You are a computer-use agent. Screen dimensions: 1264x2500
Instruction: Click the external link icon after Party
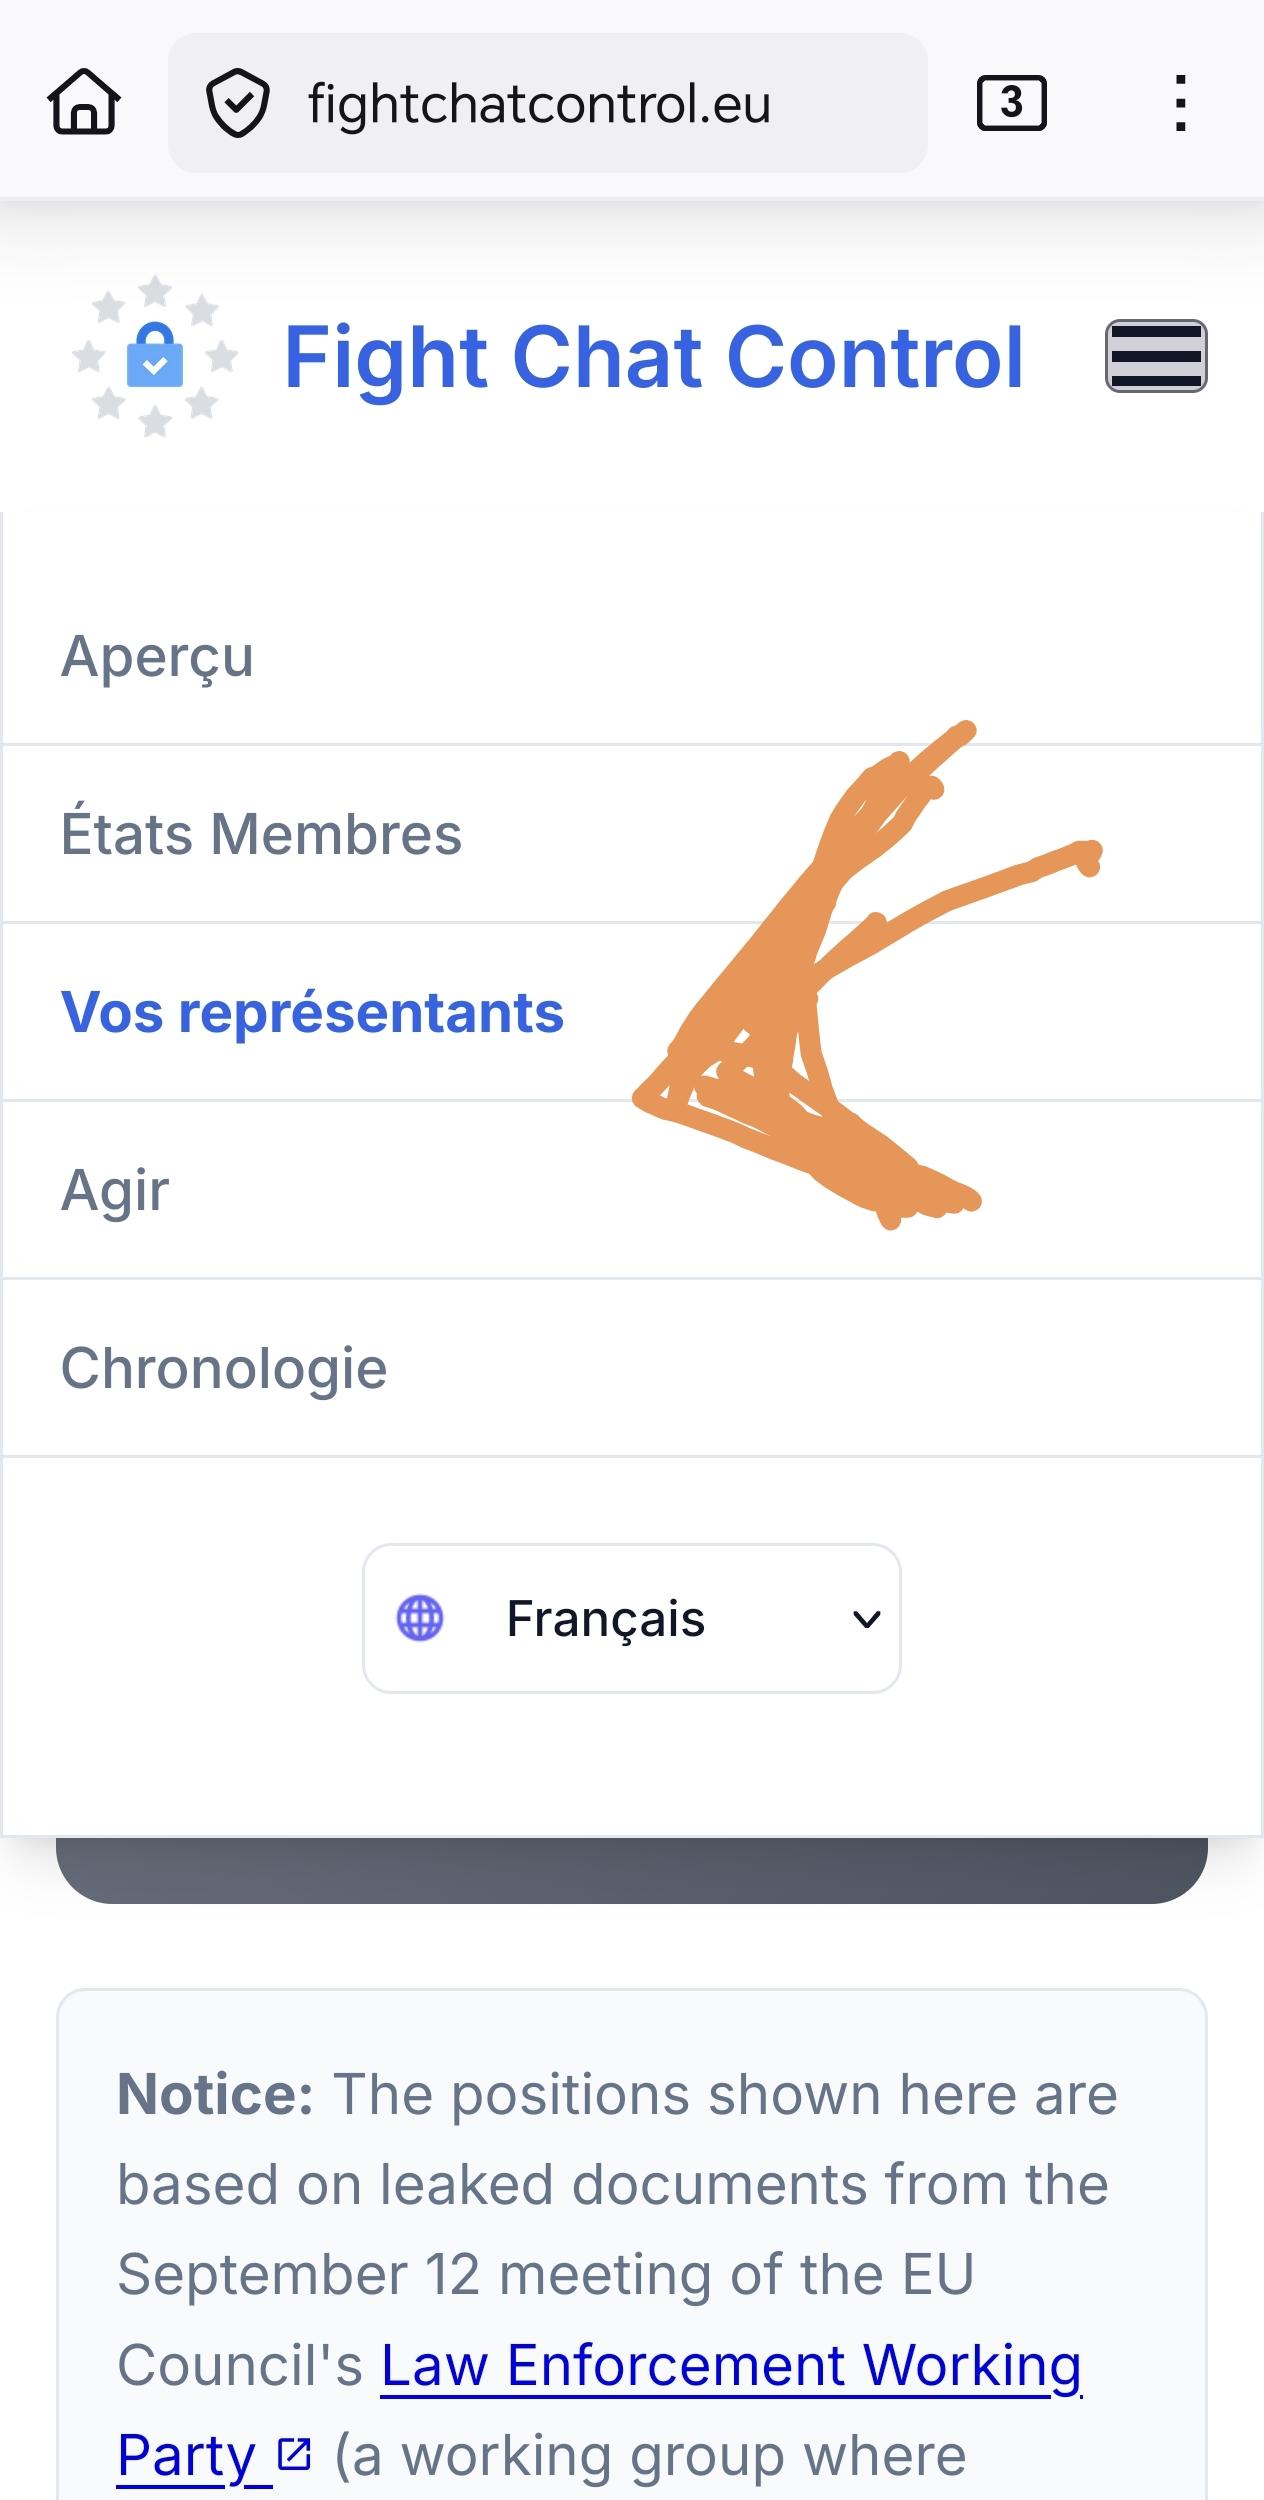coord(294,2453)
